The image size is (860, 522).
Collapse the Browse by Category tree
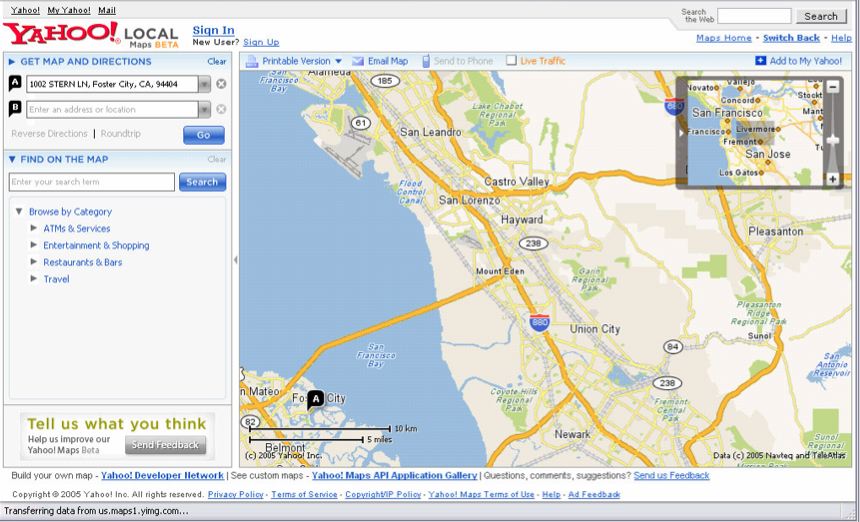pos(19,211)
